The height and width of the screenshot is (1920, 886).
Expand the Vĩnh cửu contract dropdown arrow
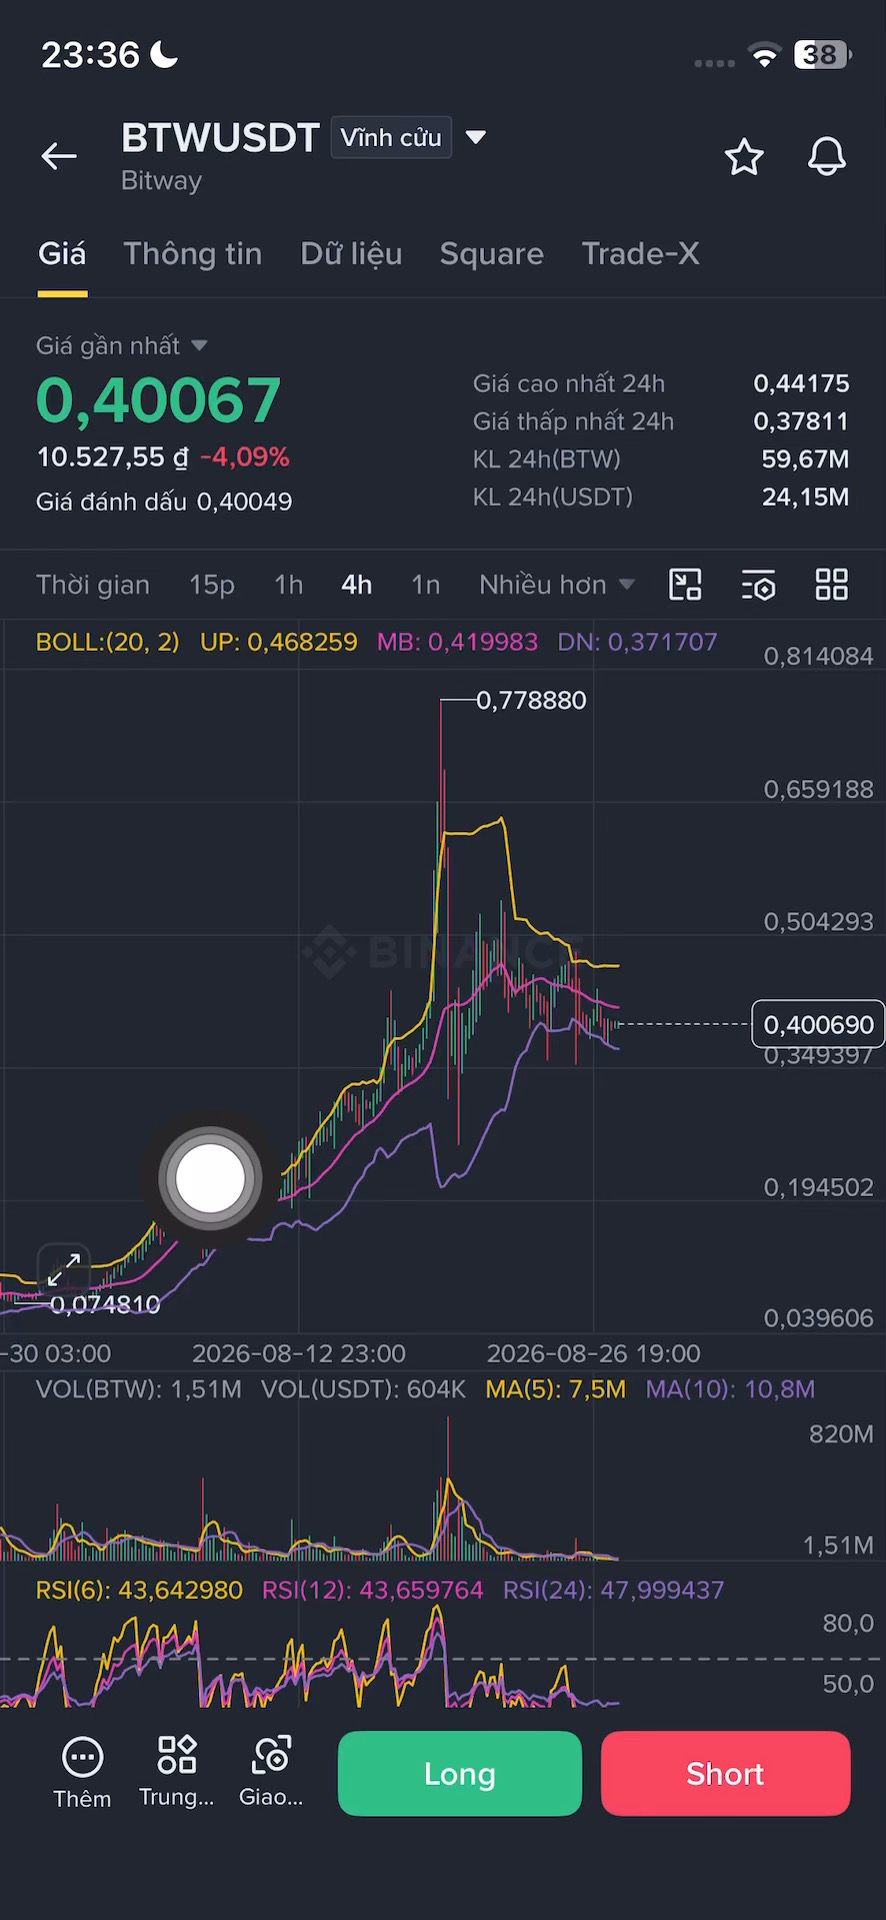click(x=476, y=137)
